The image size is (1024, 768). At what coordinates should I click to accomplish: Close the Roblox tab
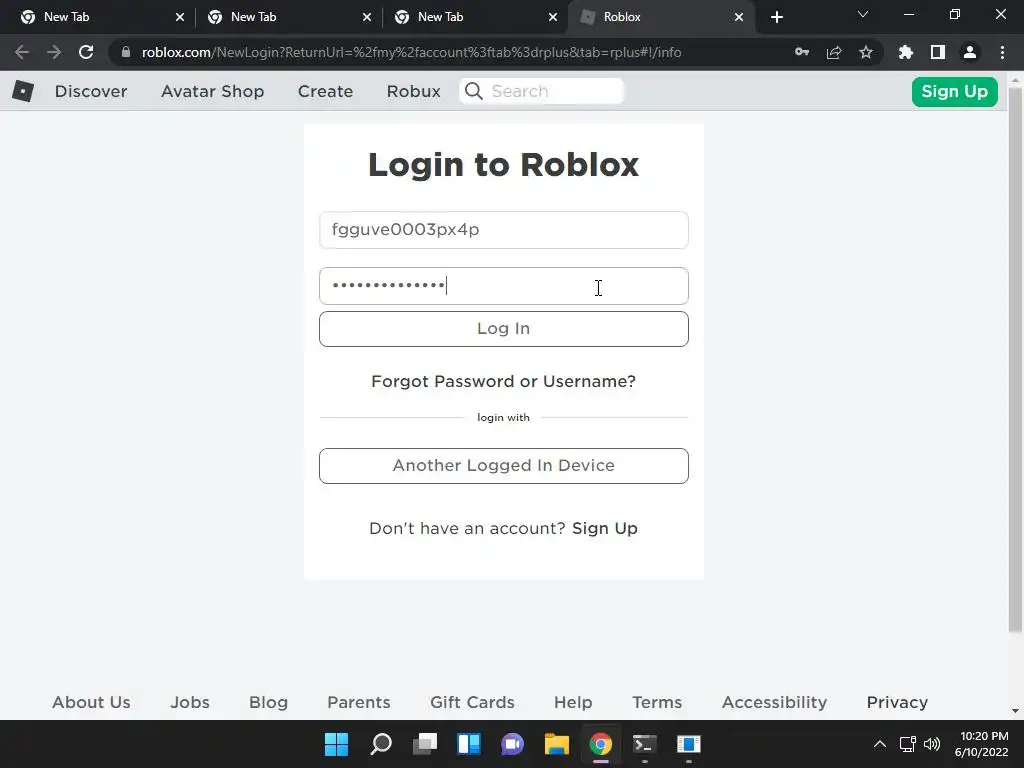(x=739, y=17)
